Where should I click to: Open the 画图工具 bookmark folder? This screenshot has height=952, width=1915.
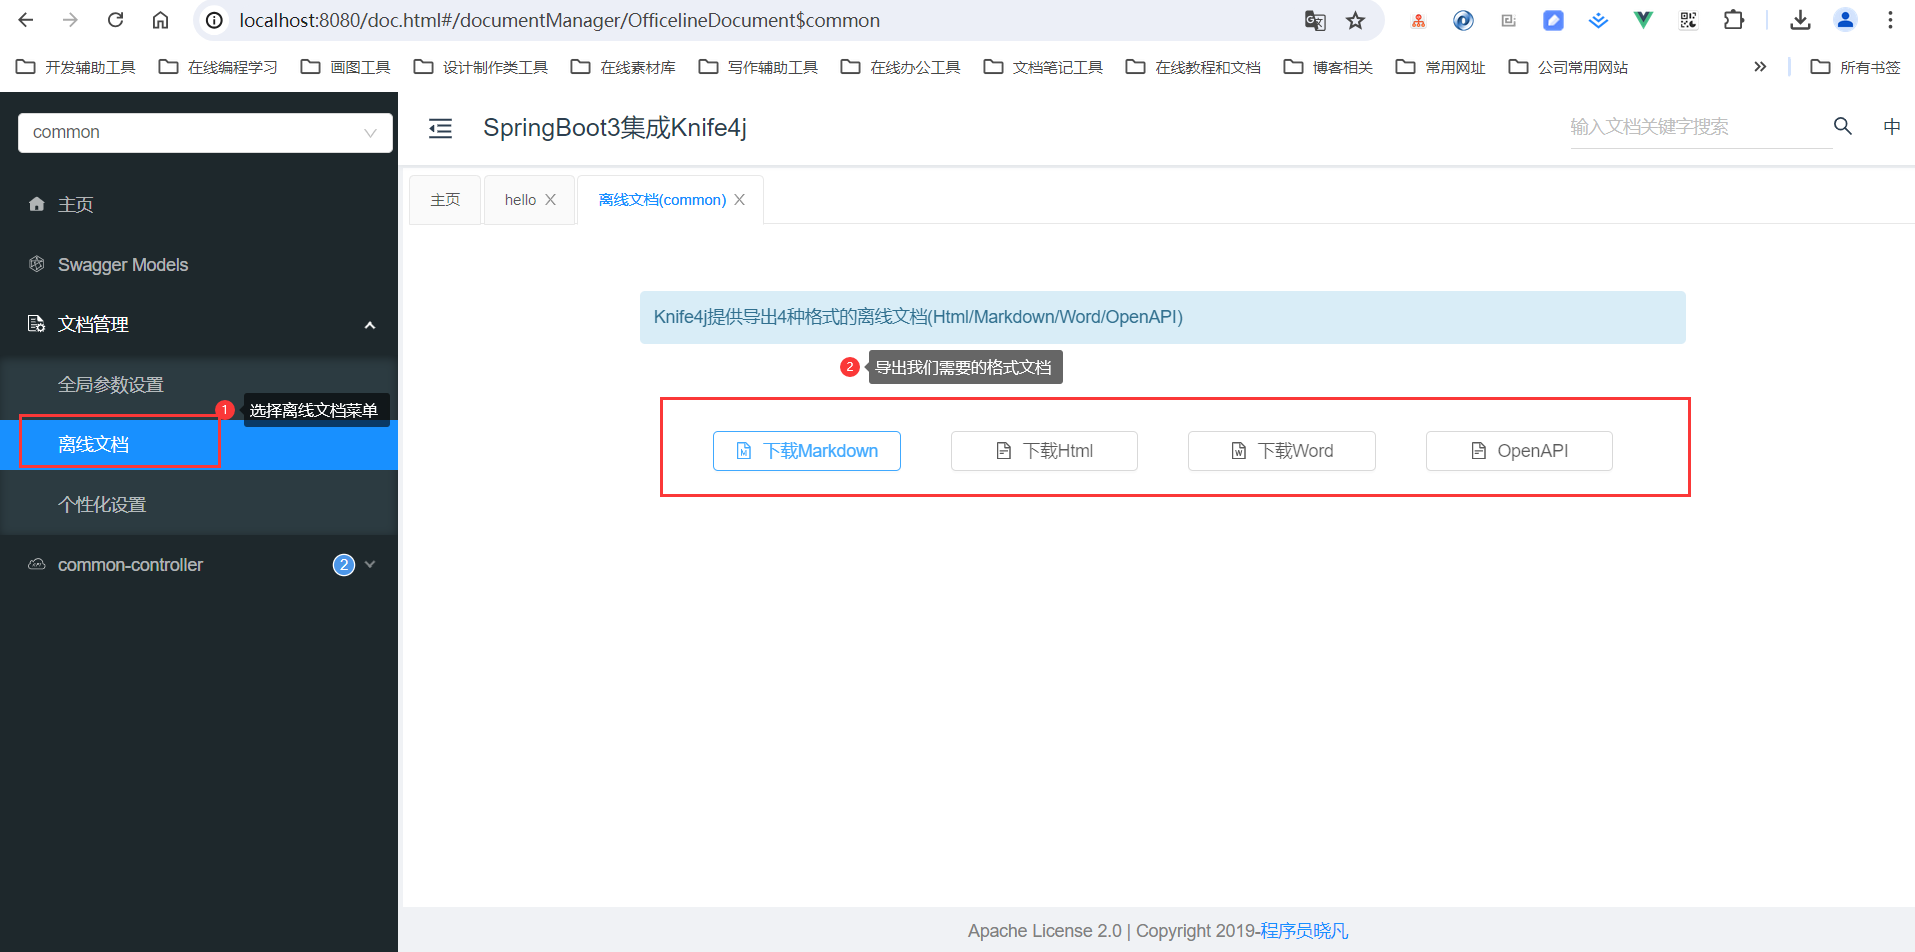coord(346,67)
